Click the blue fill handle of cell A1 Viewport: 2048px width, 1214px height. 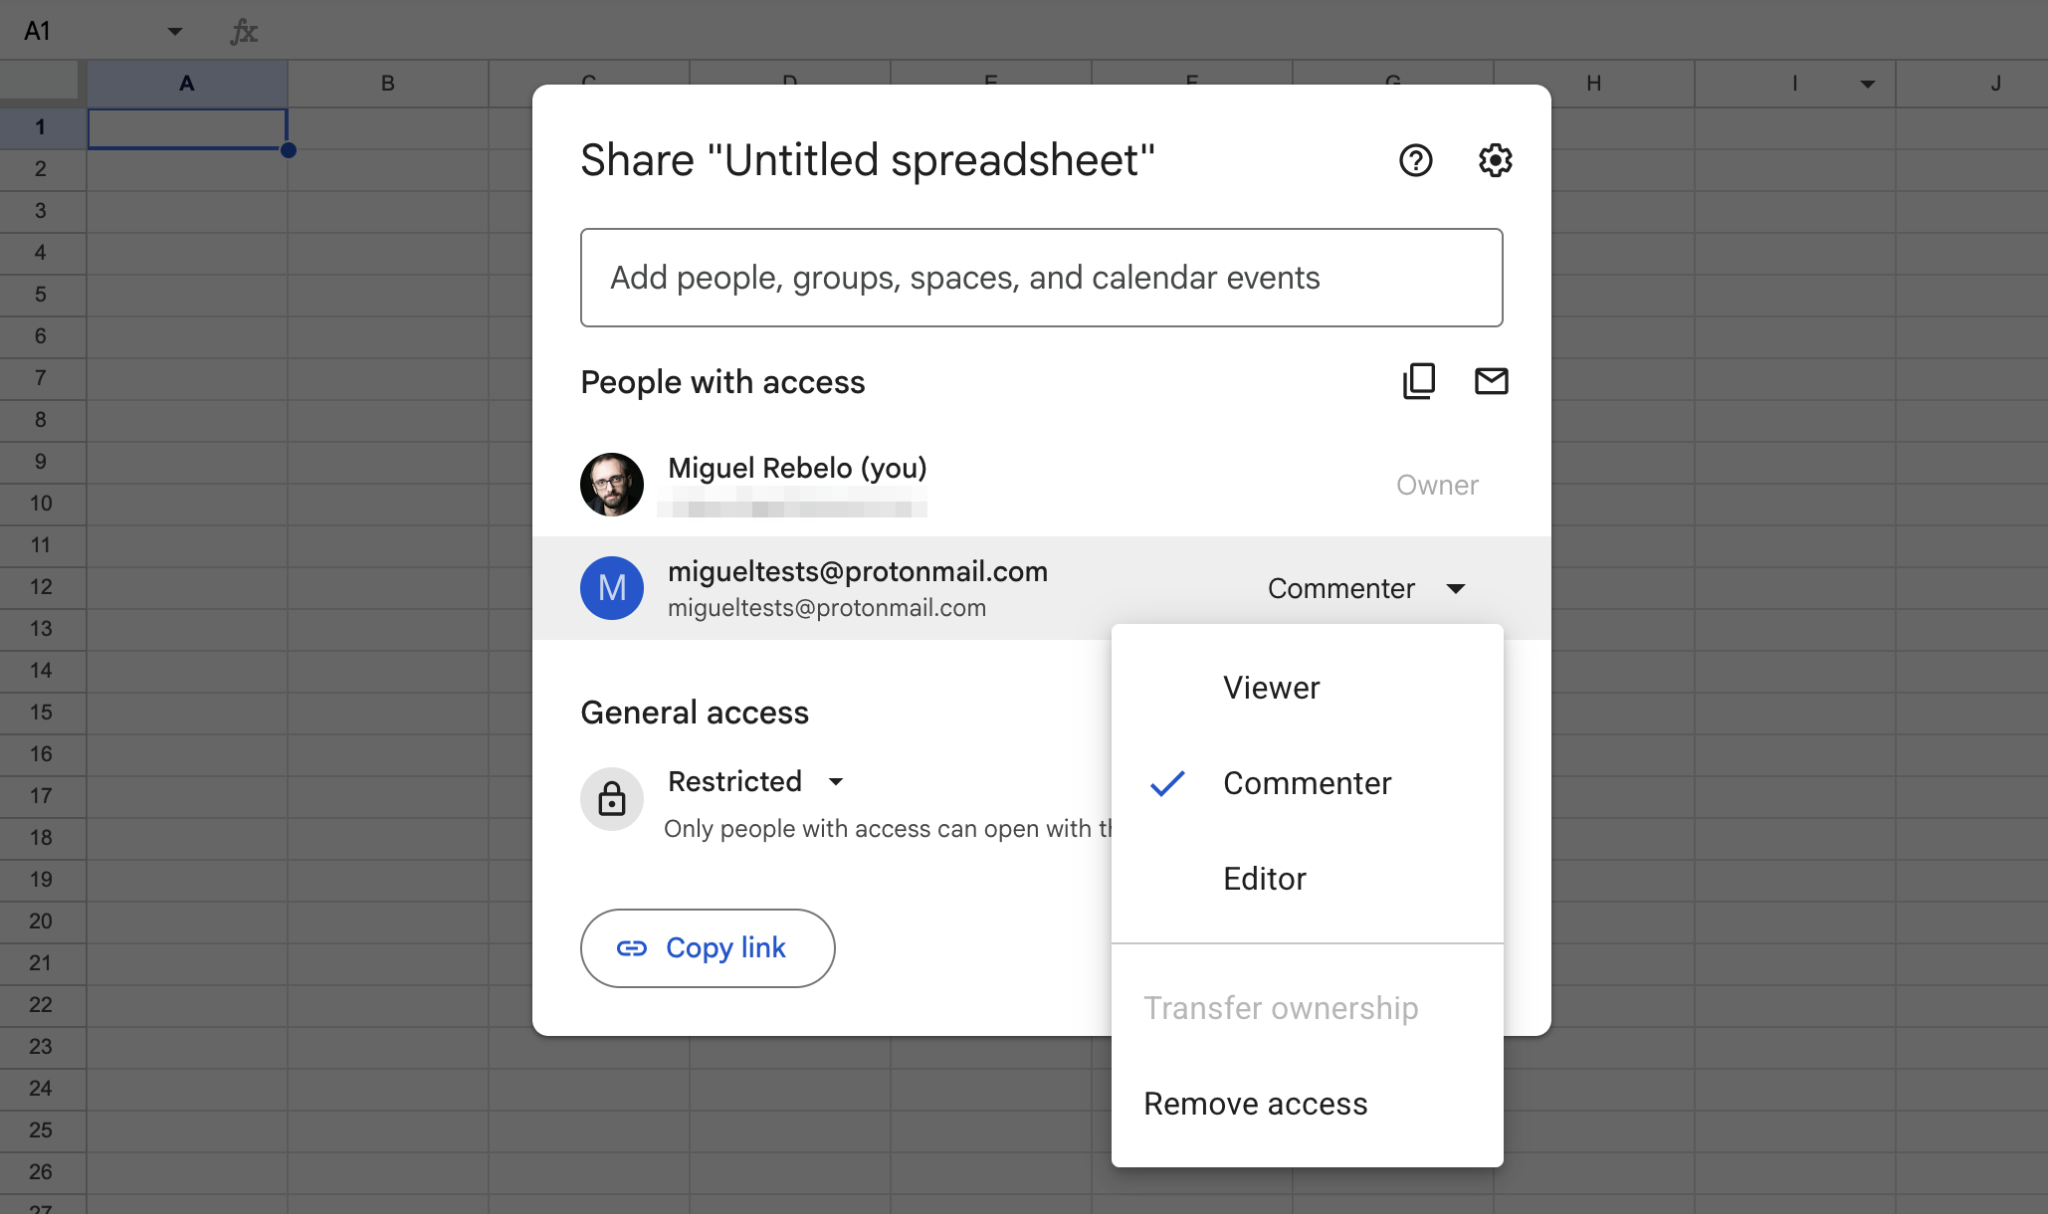pyautogui.click(x=288, y=150)
